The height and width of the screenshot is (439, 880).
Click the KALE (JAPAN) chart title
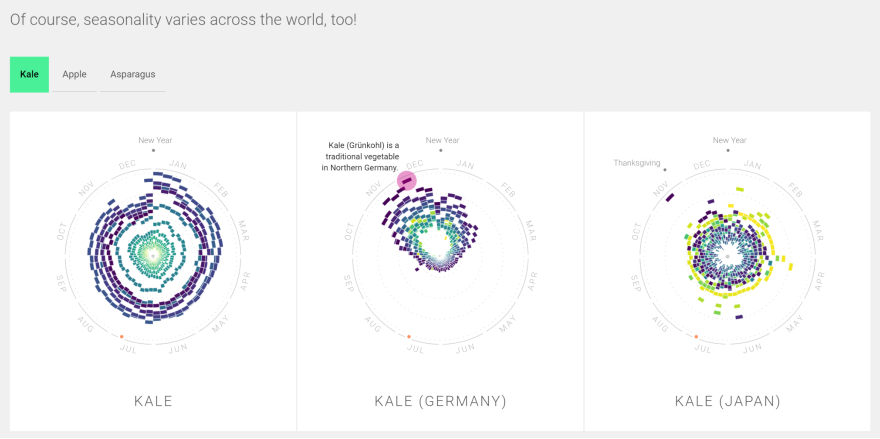(x=727, y=401)
